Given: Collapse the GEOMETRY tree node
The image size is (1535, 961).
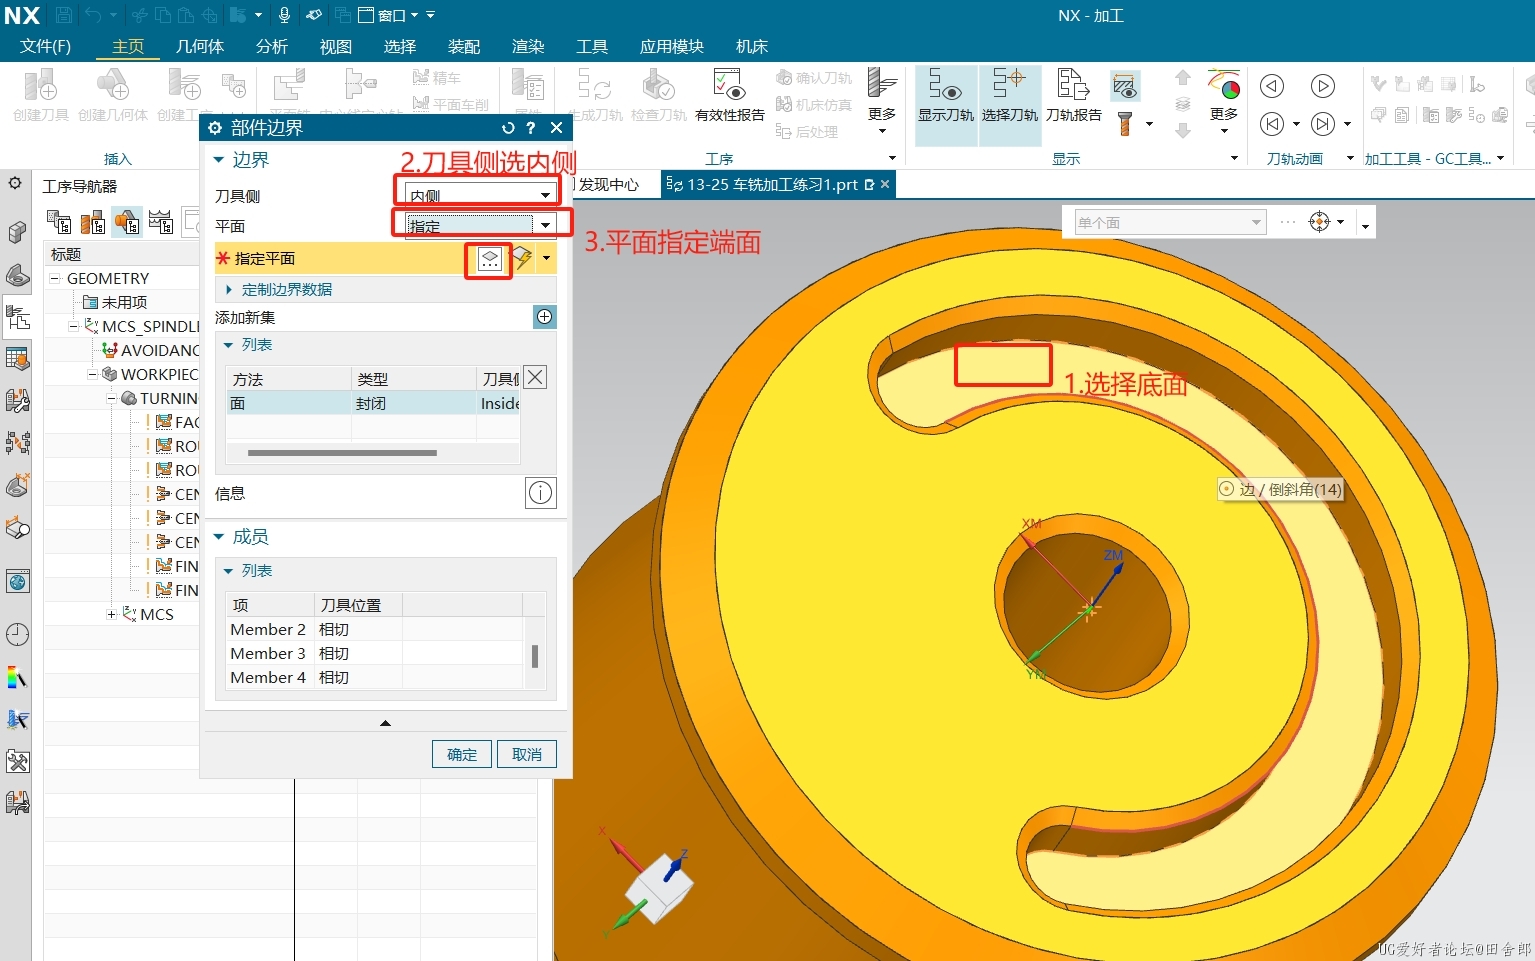Looking at the screenshot, I should pyautogui.click(x=55, y=278).
